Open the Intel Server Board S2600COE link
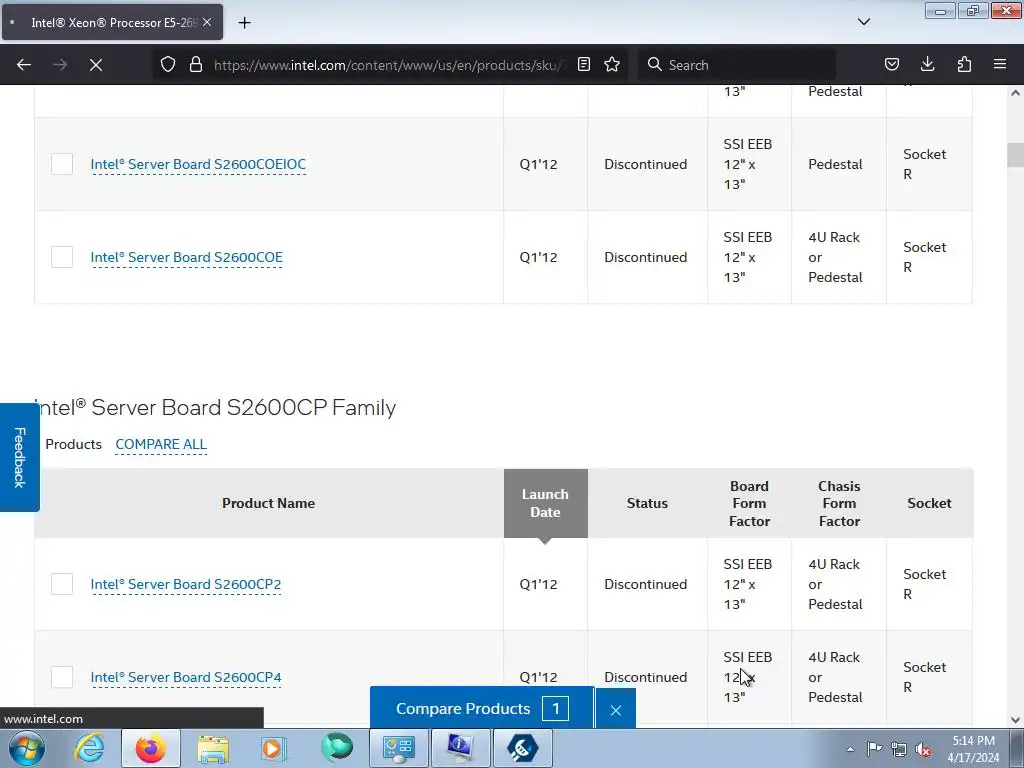Viewport: 1024px width, 768px height. 186,257
